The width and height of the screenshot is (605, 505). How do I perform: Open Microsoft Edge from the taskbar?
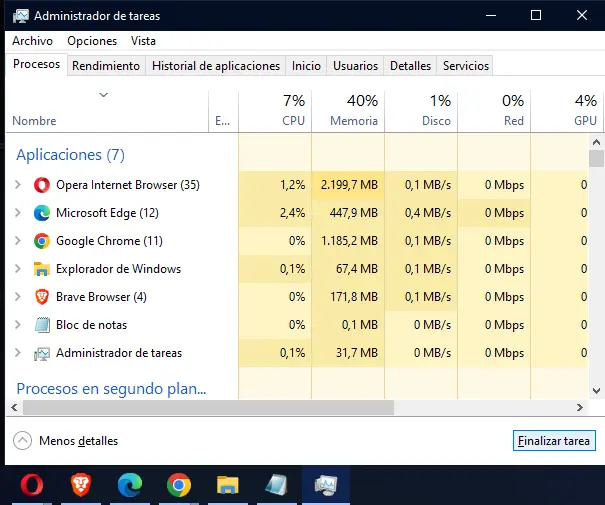[130, 485]
